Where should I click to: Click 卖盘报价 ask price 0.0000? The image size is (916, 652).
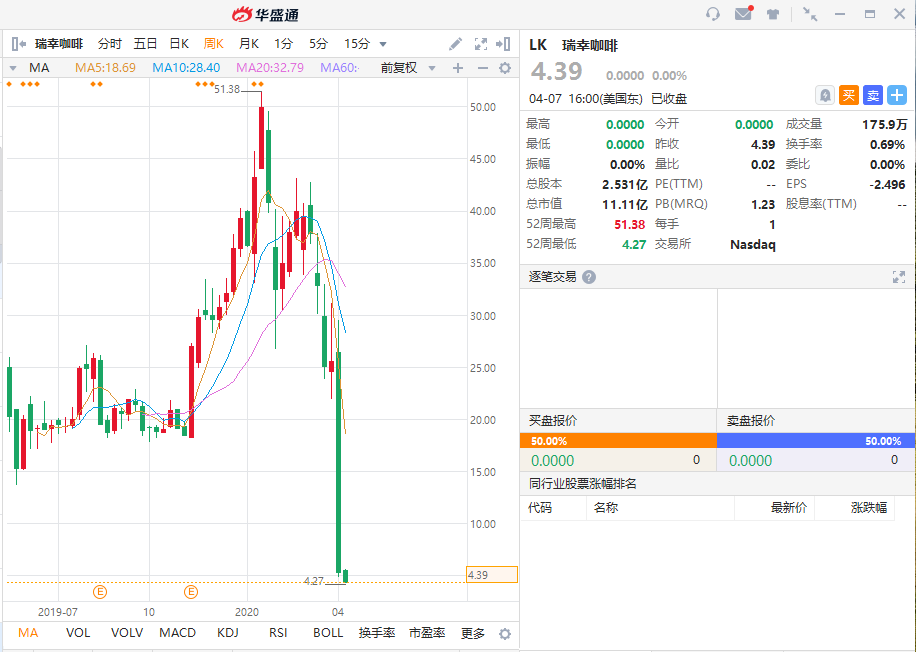751,461
